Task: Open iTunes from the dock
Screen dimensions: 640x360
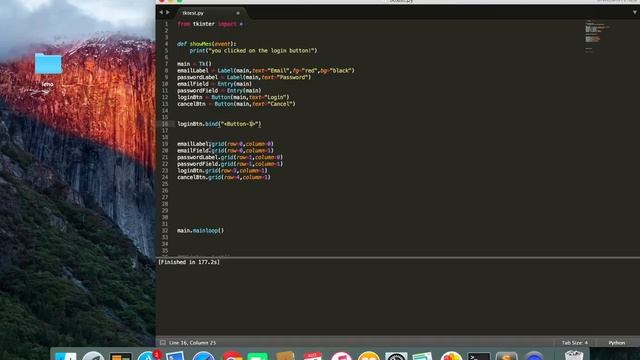Action: click(x=341, y=356)
